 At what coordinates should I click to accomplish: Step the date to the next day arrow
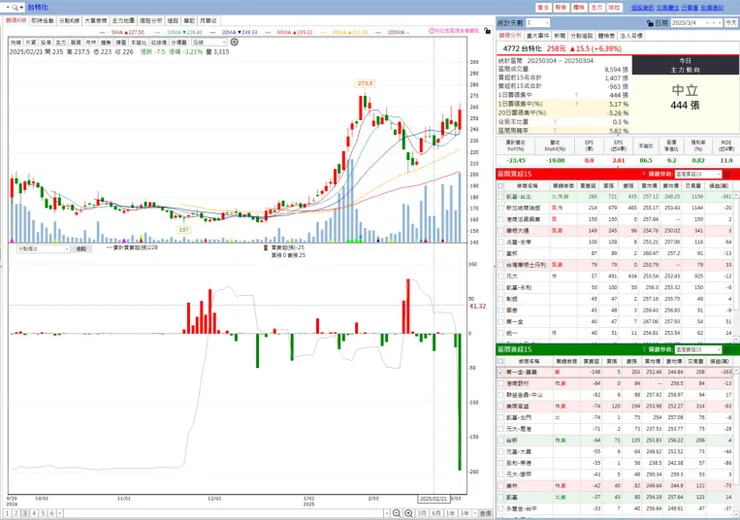click(720, 23)
